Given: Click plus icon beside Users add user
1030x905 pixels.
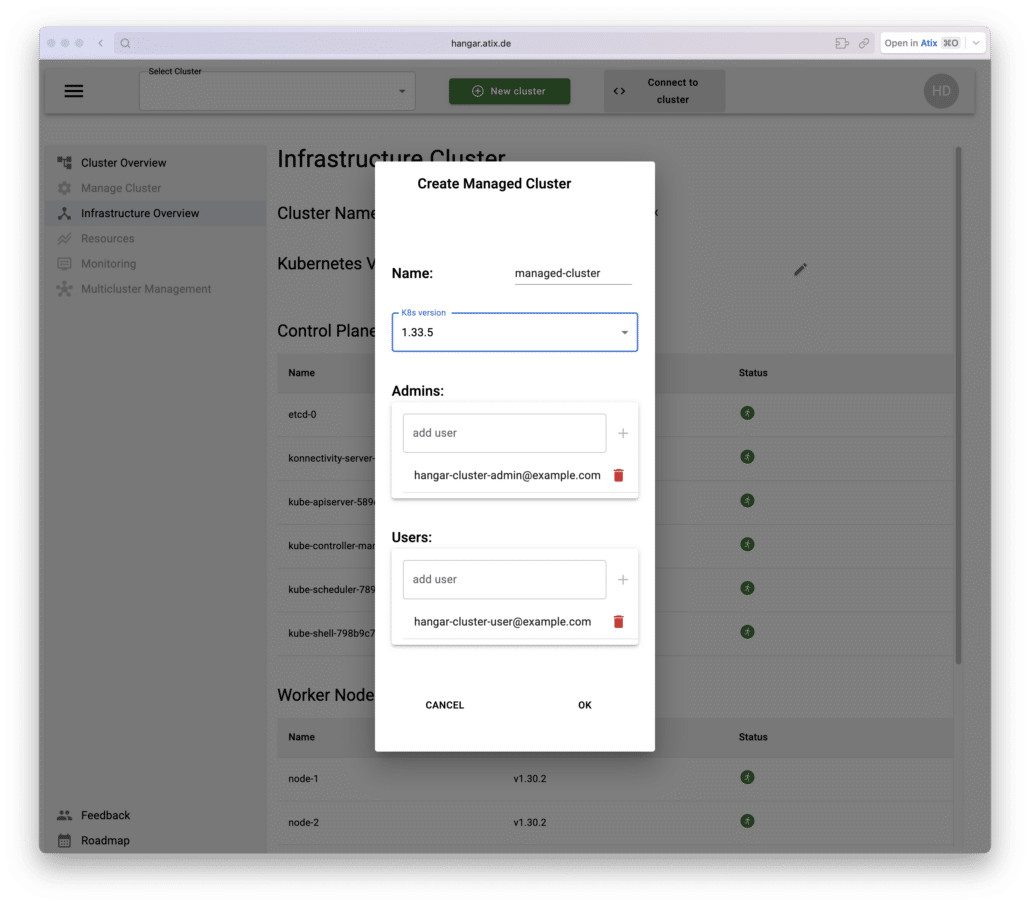Looking at the screenshot, I should (623, 580).
